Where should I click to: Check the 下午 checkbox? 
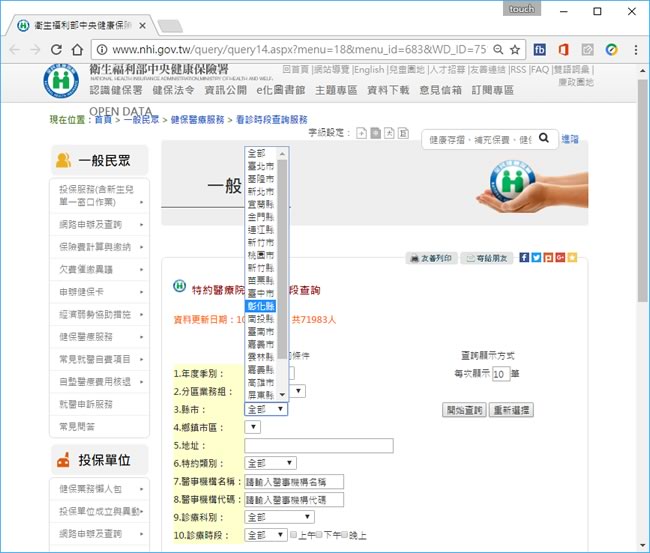click(x=320, y=536)
